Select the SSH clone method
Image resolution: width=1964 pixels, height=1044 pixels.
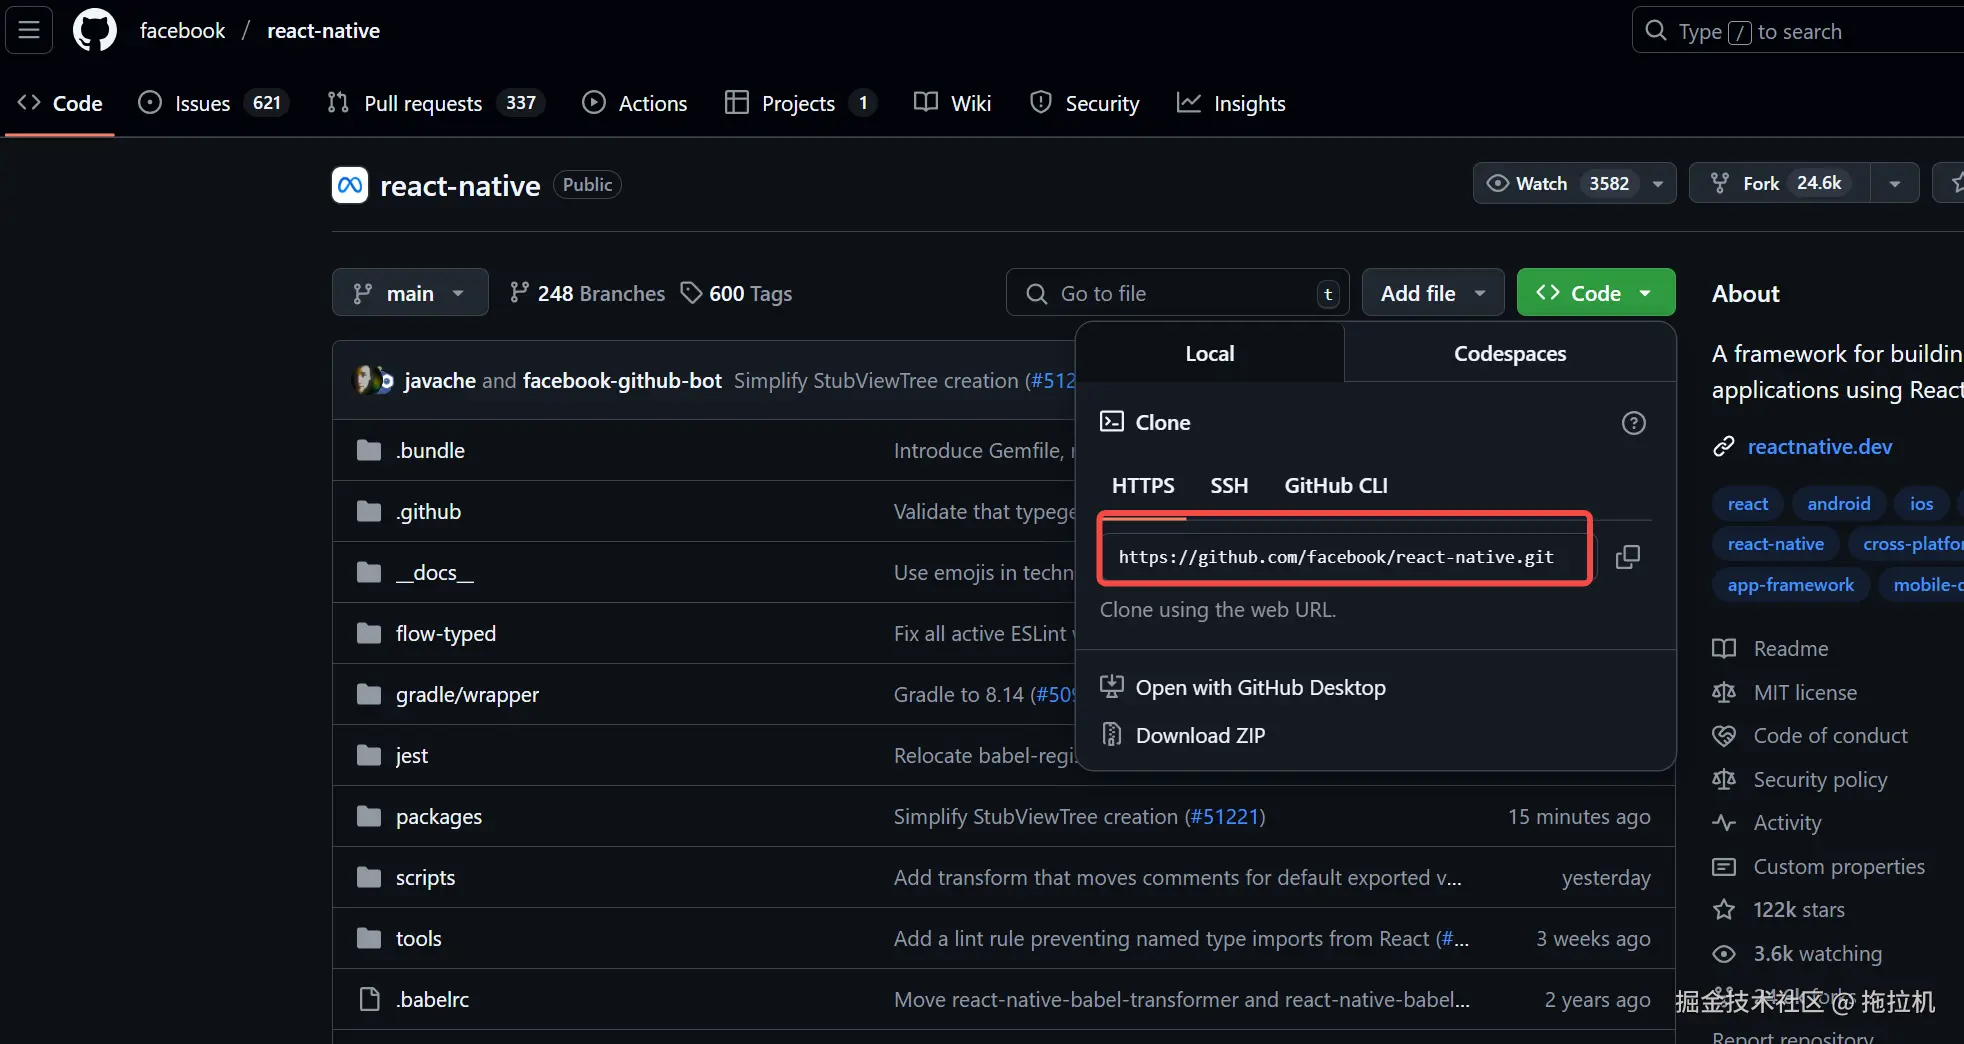click(1229, 486)
